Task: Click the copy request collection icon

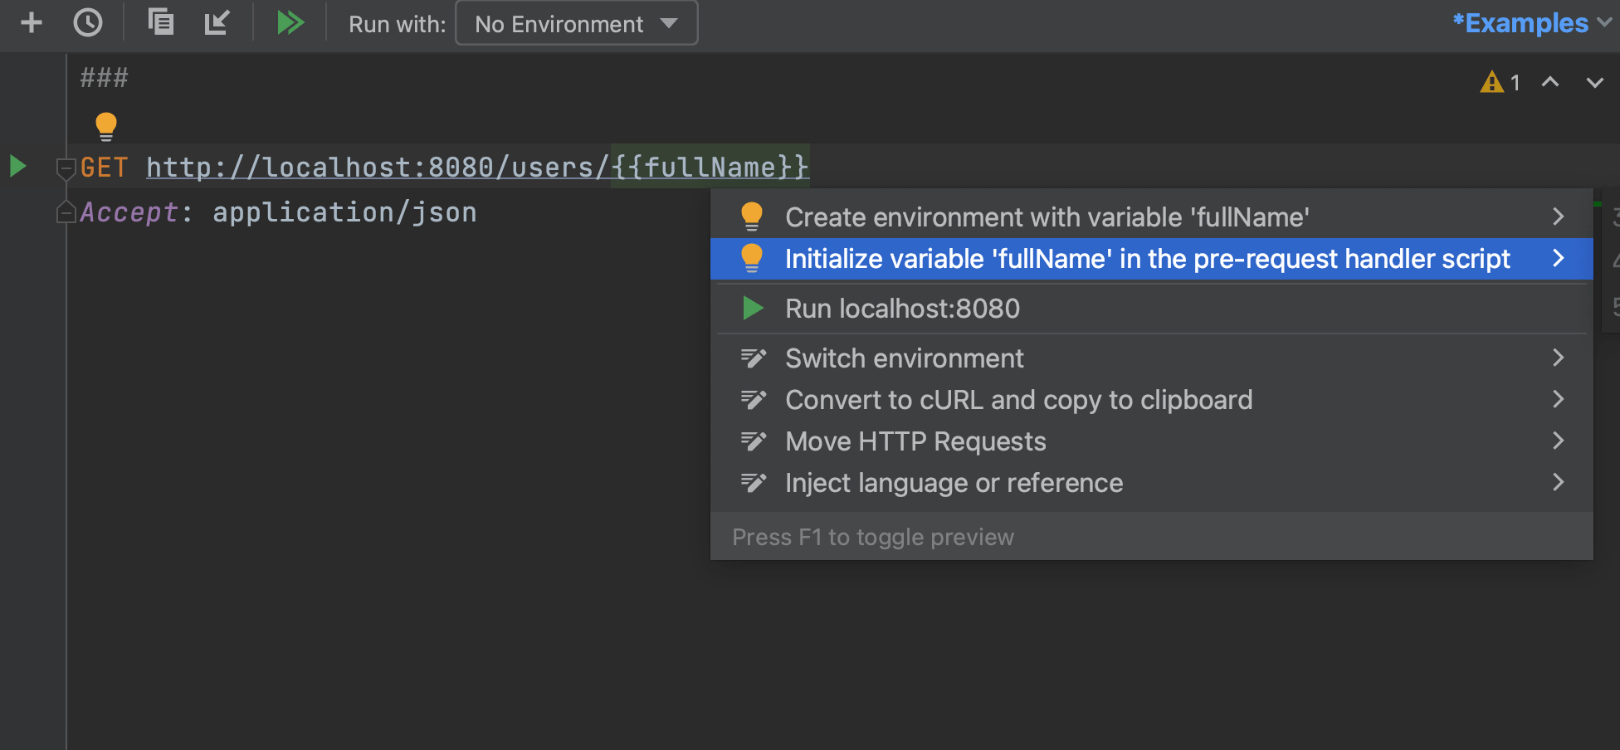Action: [160, 22]
